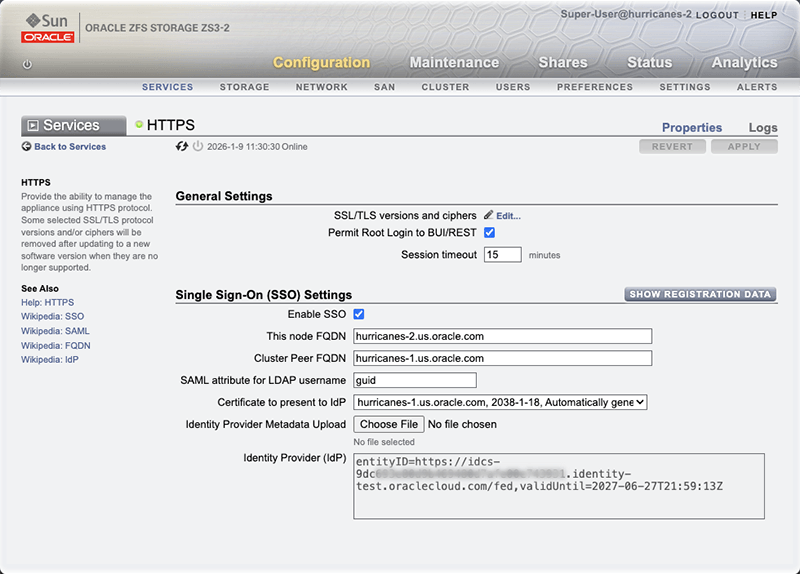Image resolution: width=800 pixels, height=574 pixels.
Task: Click the Edit... link for SSL/TLS ciphers
Action: [x=508, y=216]
